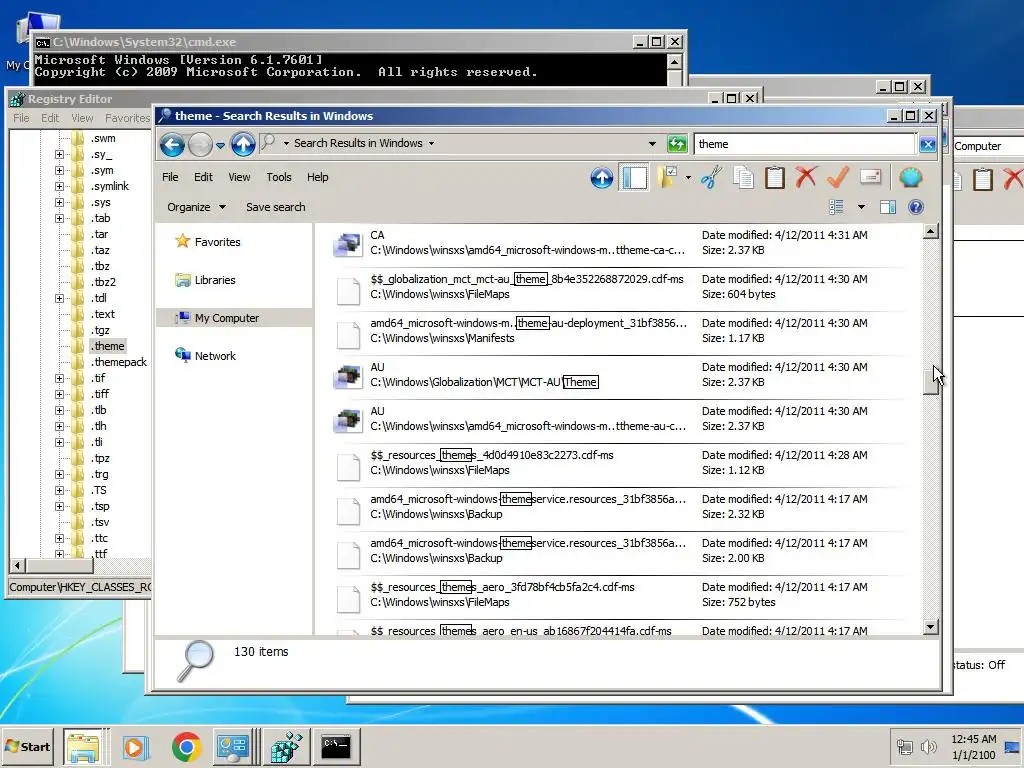
Task: Open the Help menu
Action: [x=317, y=177]
